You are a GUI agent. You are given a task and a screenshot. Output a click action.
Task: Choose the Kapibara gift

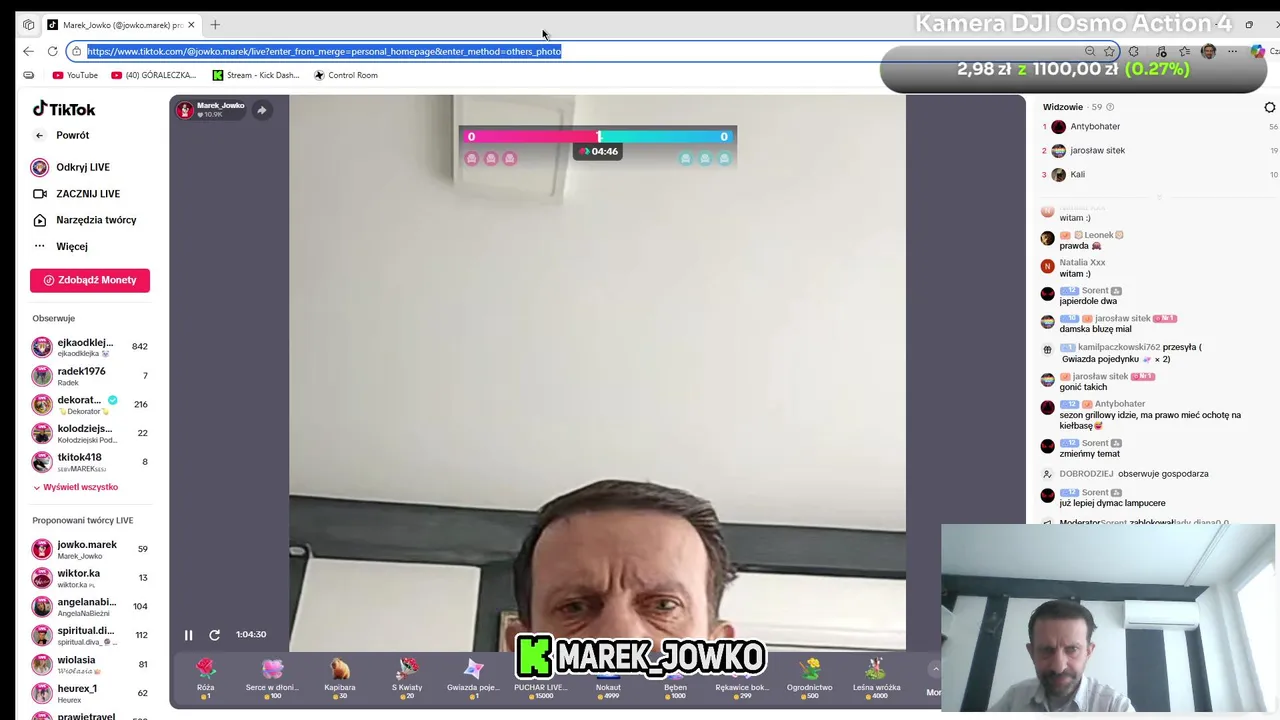coord(340,676)
